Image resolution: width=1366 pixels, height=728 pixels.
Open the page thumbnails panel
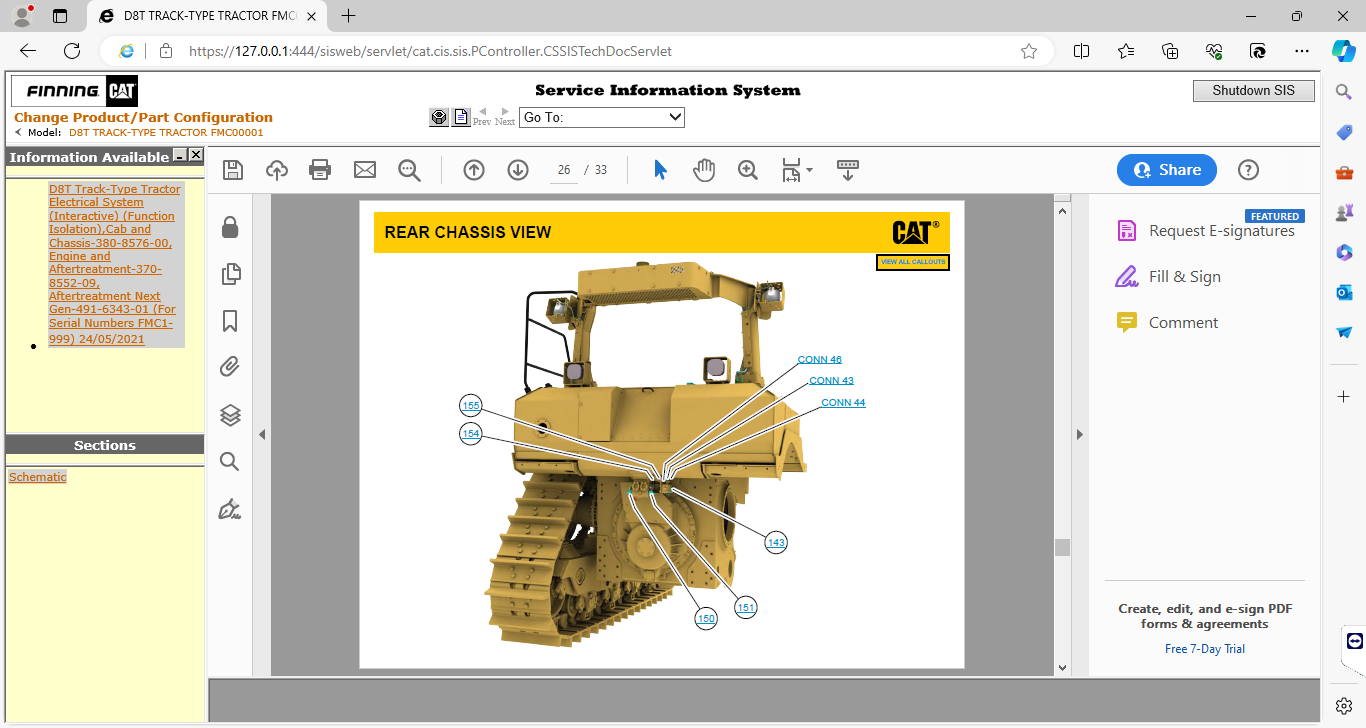tap(230, 274)
